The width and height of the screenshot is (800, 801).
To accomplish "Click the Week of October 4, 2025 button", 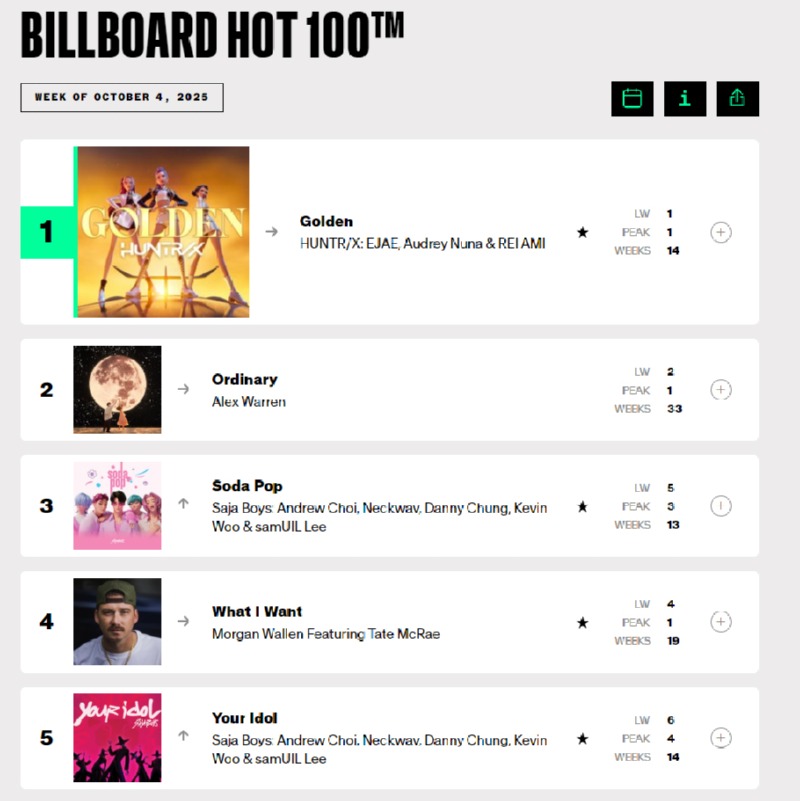I will pos(122,97).
